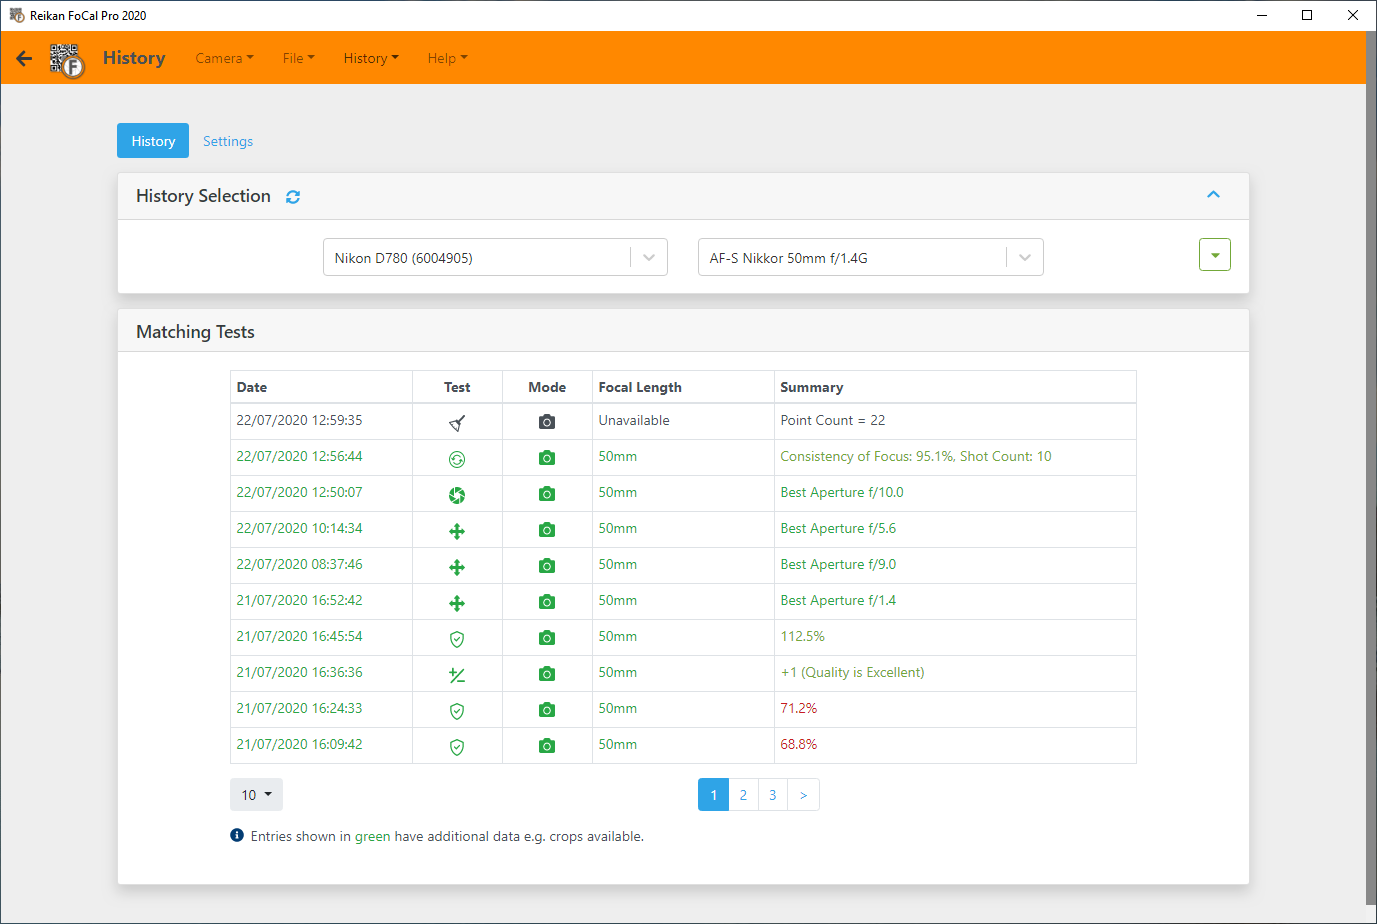Open the File menu
The image size is (1377, 924).
[x=298, y=58]
